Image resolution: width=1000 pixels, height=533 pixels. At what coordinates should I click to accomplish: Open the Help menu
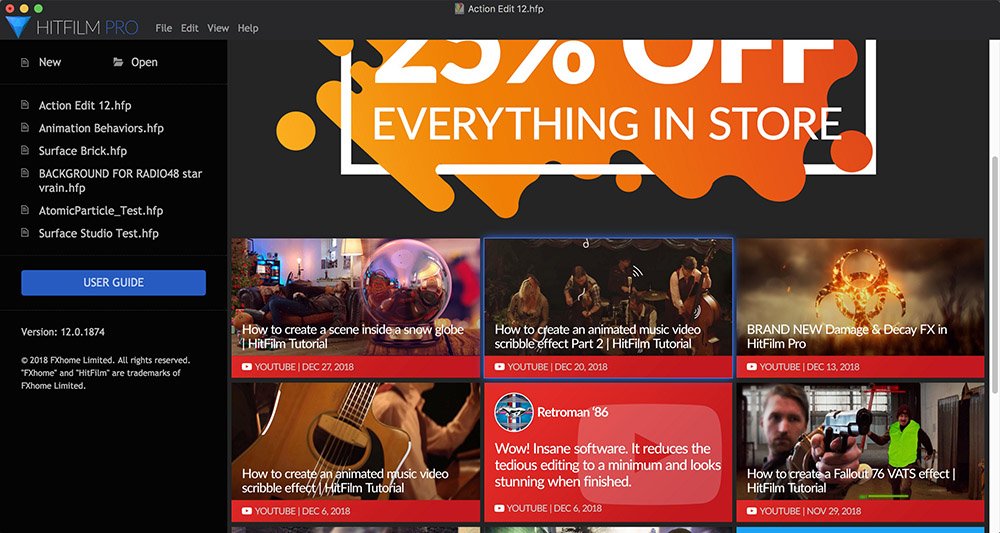(247, 28)
